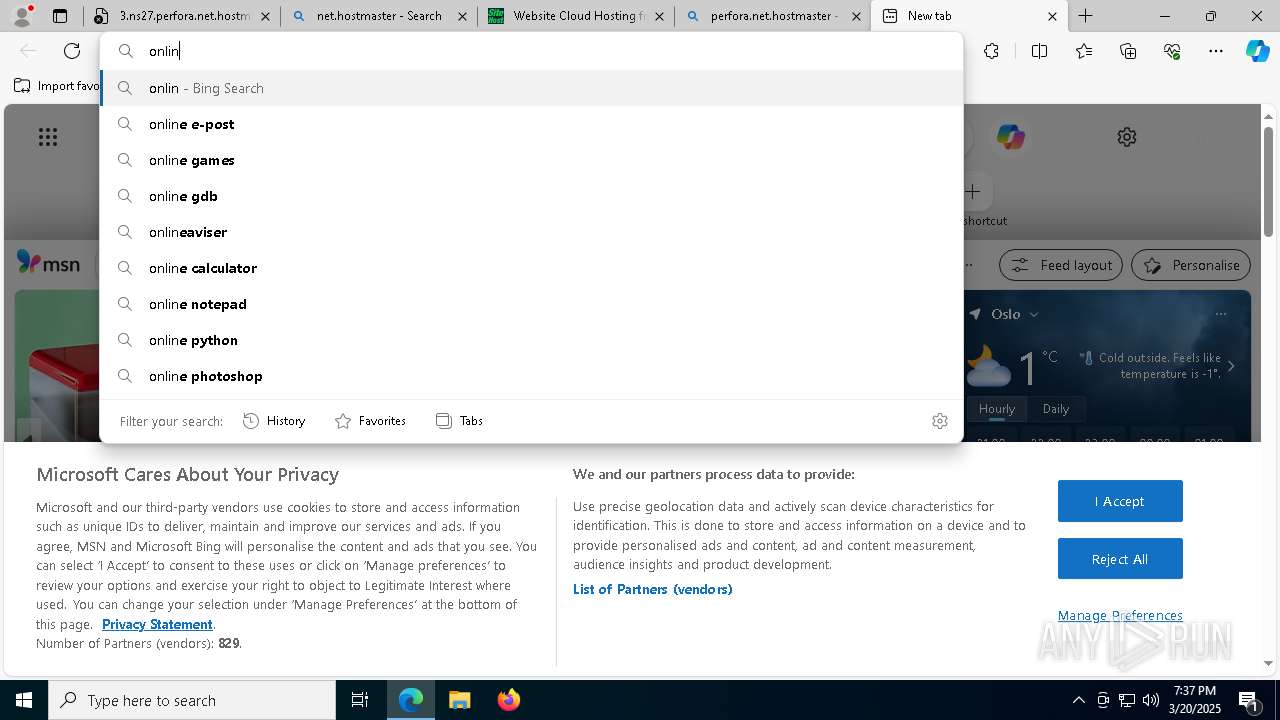Image resolution: width=1280 pixels, height=720 pixels.
Task: Show hidden system tray icons chevron
Action: pyautogui.click(x=1078, y=700)
